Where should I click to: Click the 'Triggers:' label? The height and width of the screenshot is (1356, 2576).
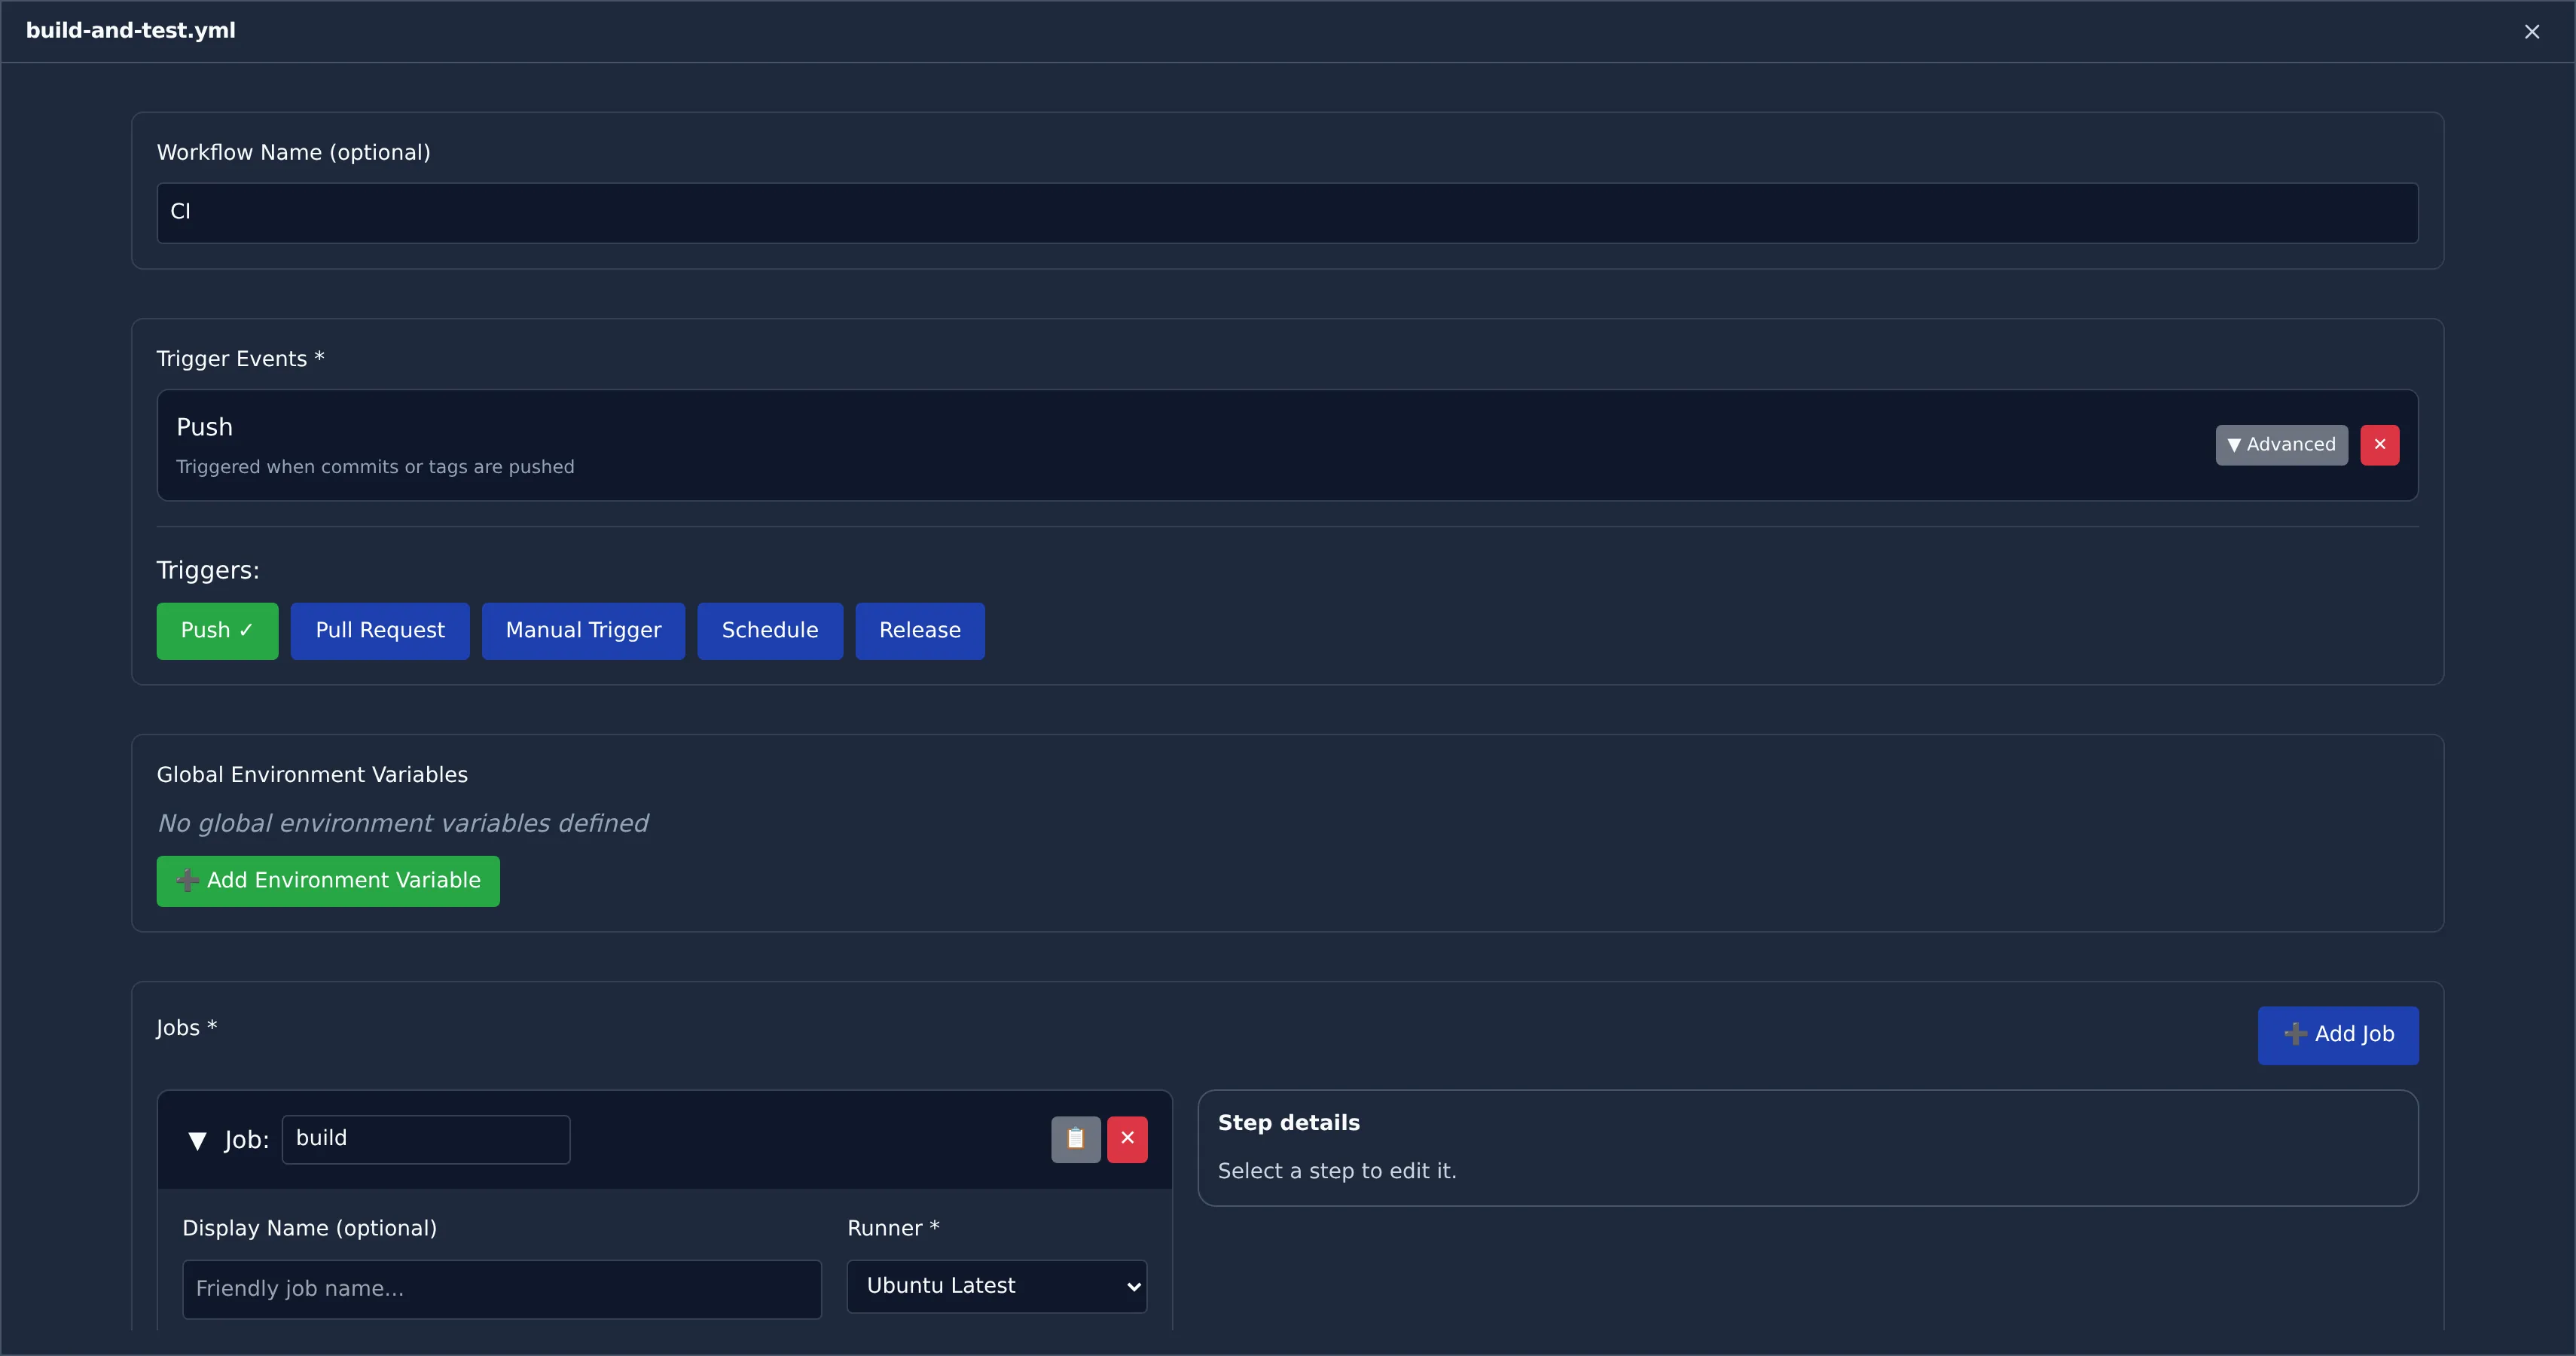pos(208,571)
